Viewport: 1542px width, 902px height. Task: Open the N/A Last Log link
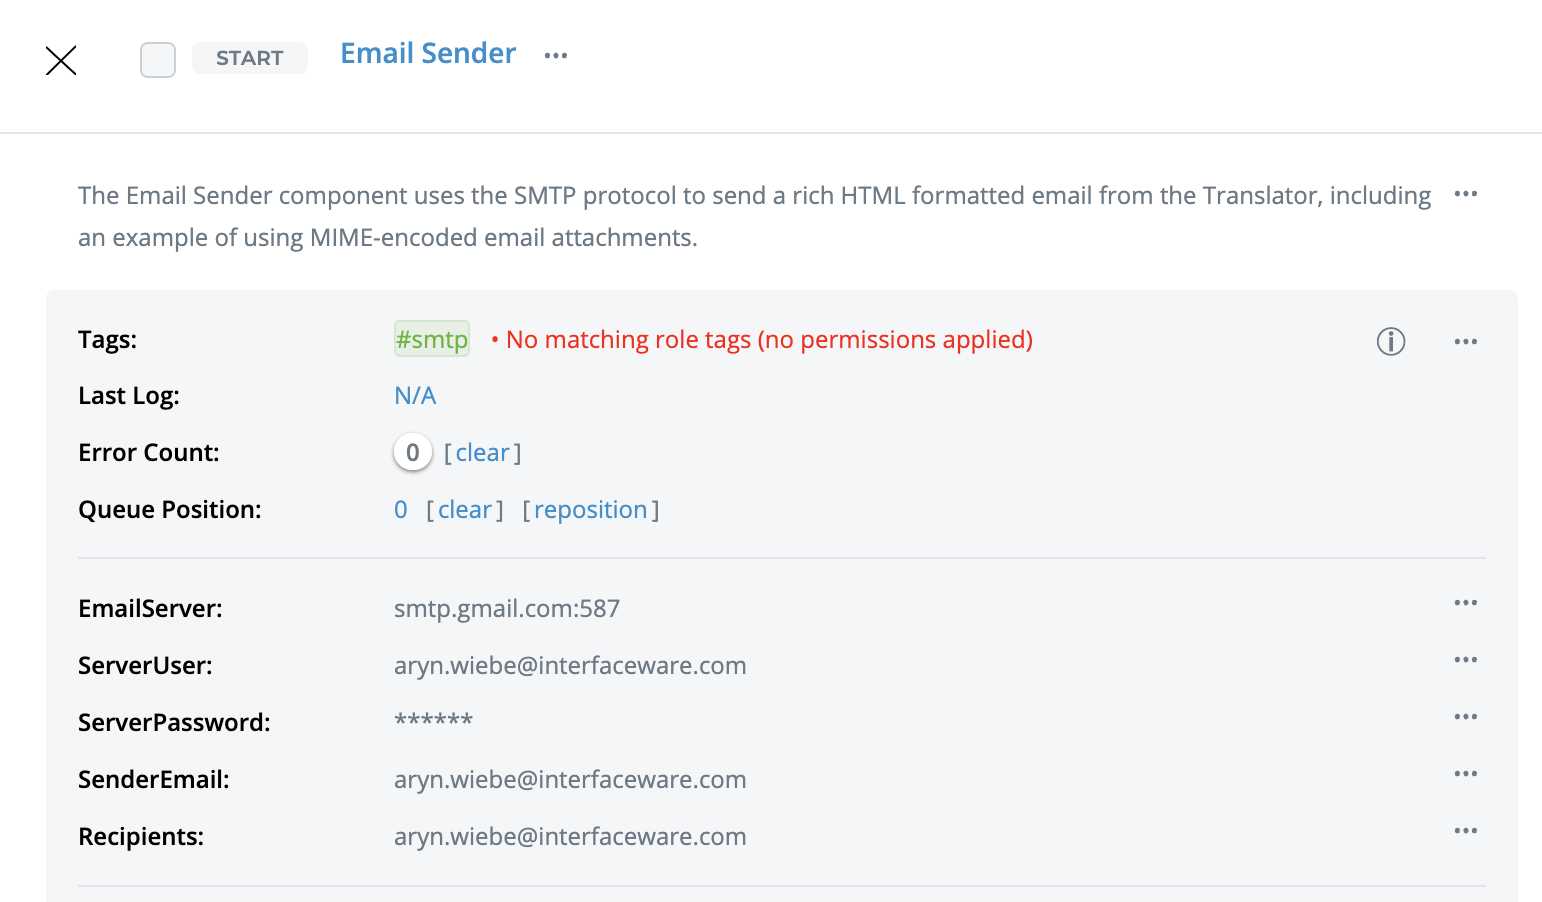pyautogui.click(x=415, y=396)
